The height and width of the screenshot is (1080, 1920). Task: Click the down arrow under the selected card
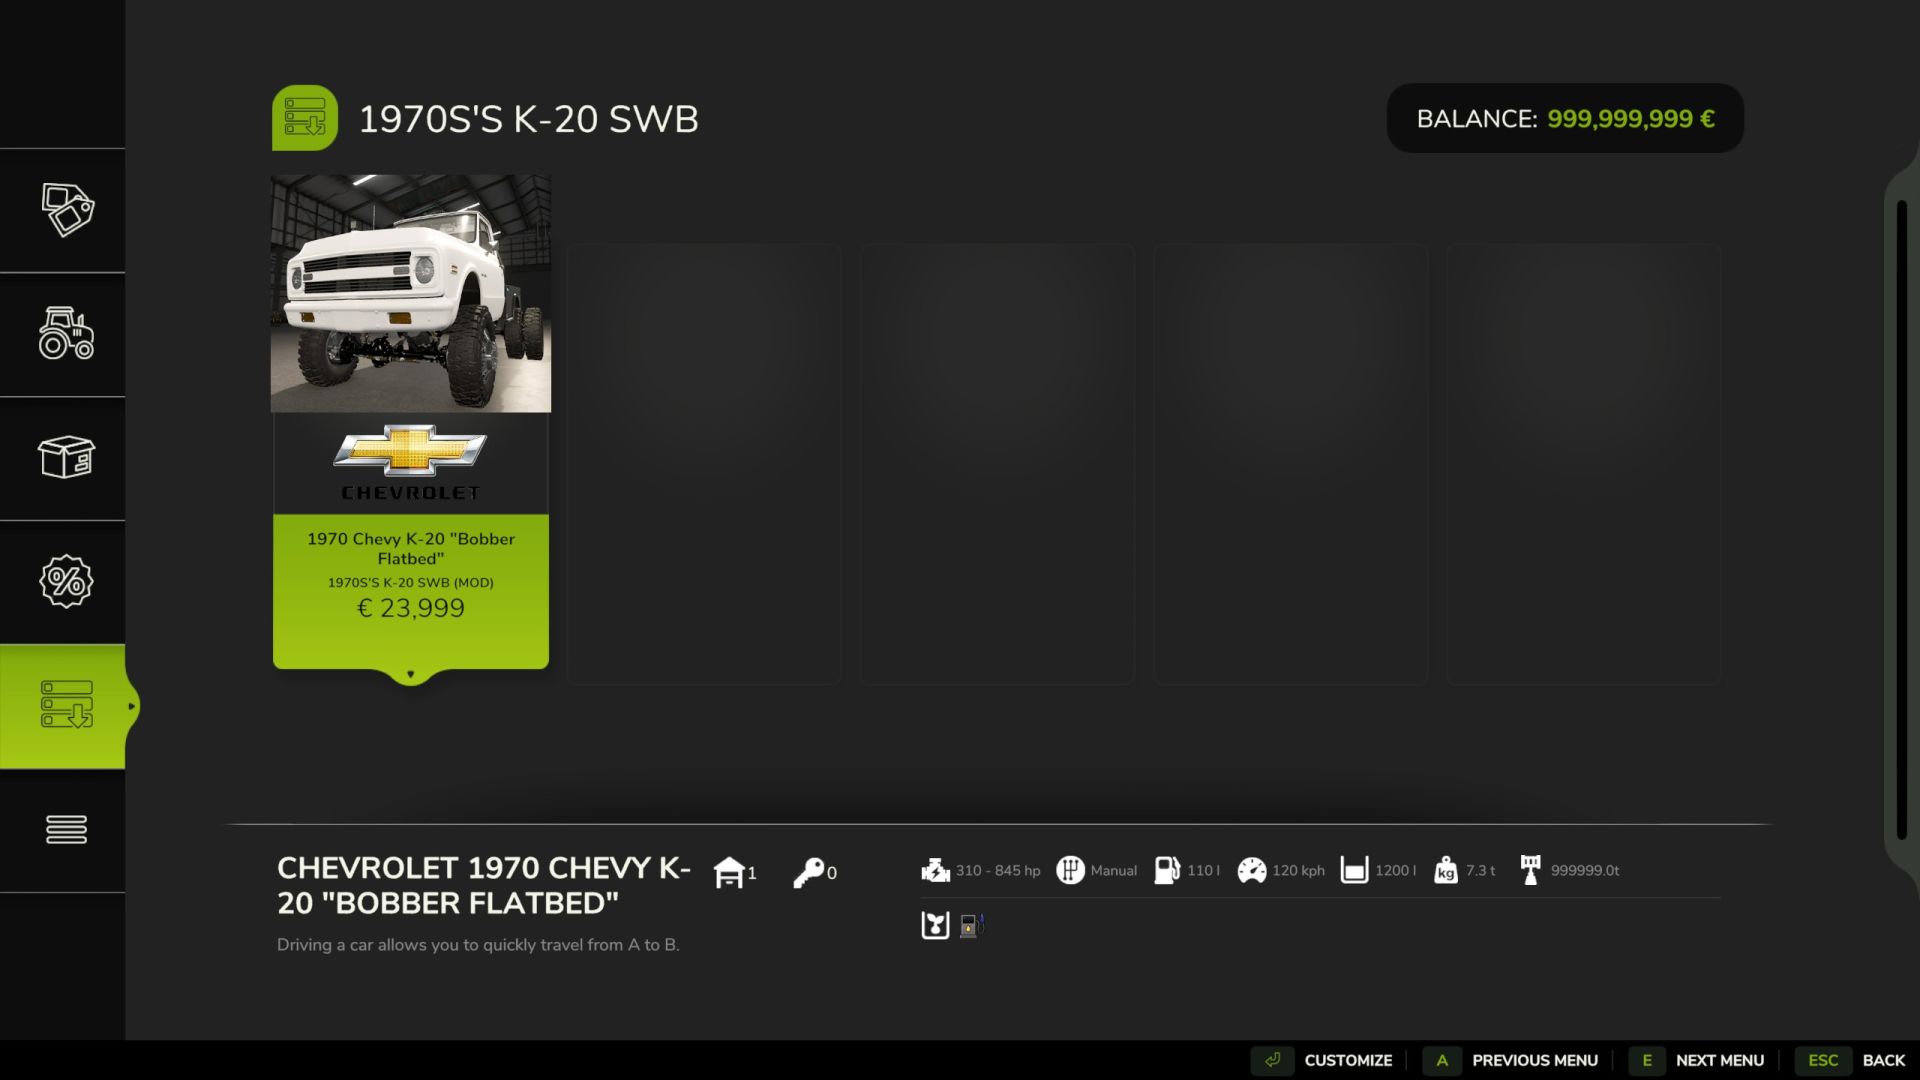[x=410, y=675]
